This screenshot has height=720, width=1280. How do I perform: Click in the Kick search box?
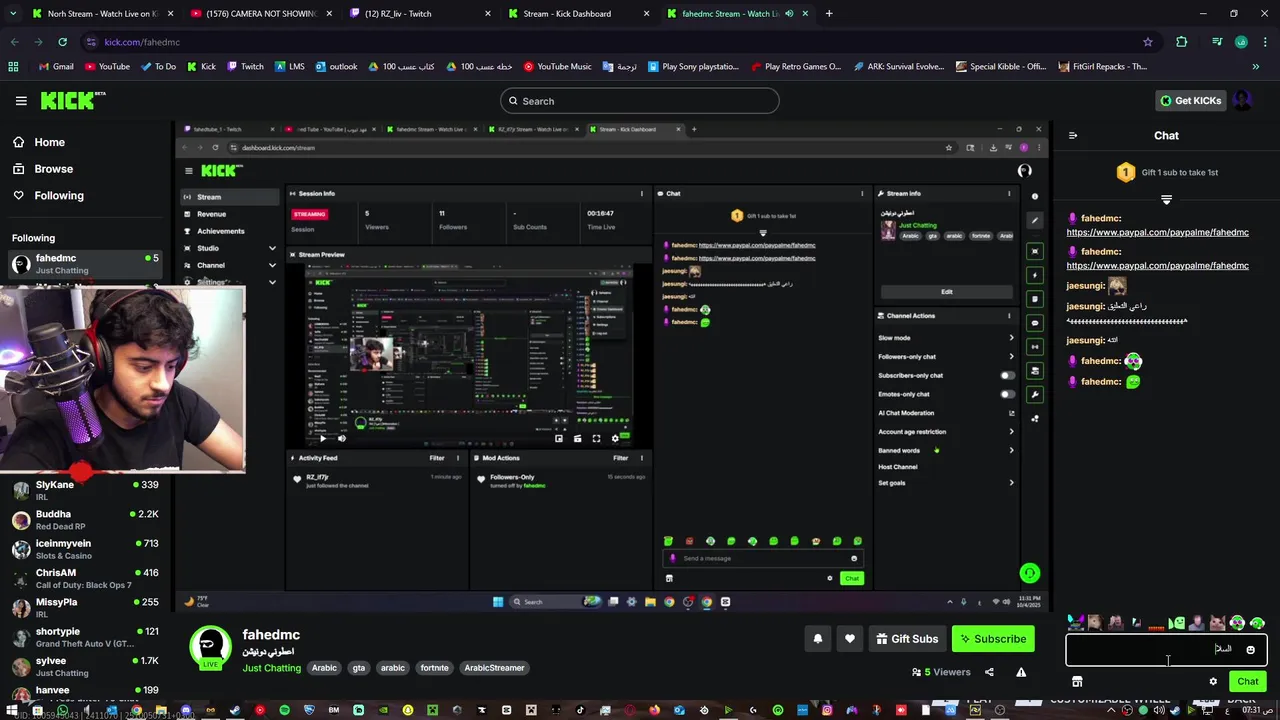click(x=640, y=101)
